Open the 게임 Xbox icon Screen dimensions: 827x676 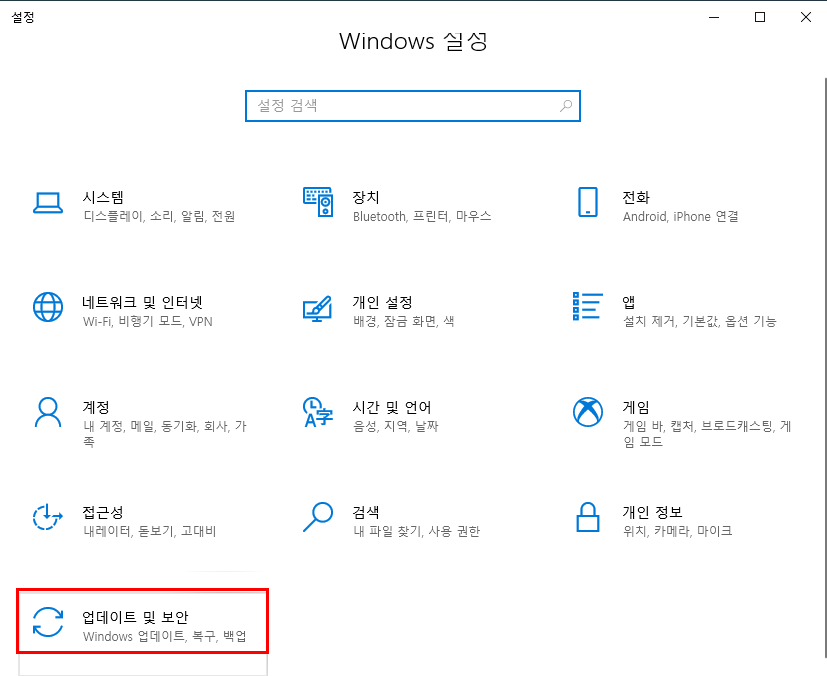click(588, 412)
